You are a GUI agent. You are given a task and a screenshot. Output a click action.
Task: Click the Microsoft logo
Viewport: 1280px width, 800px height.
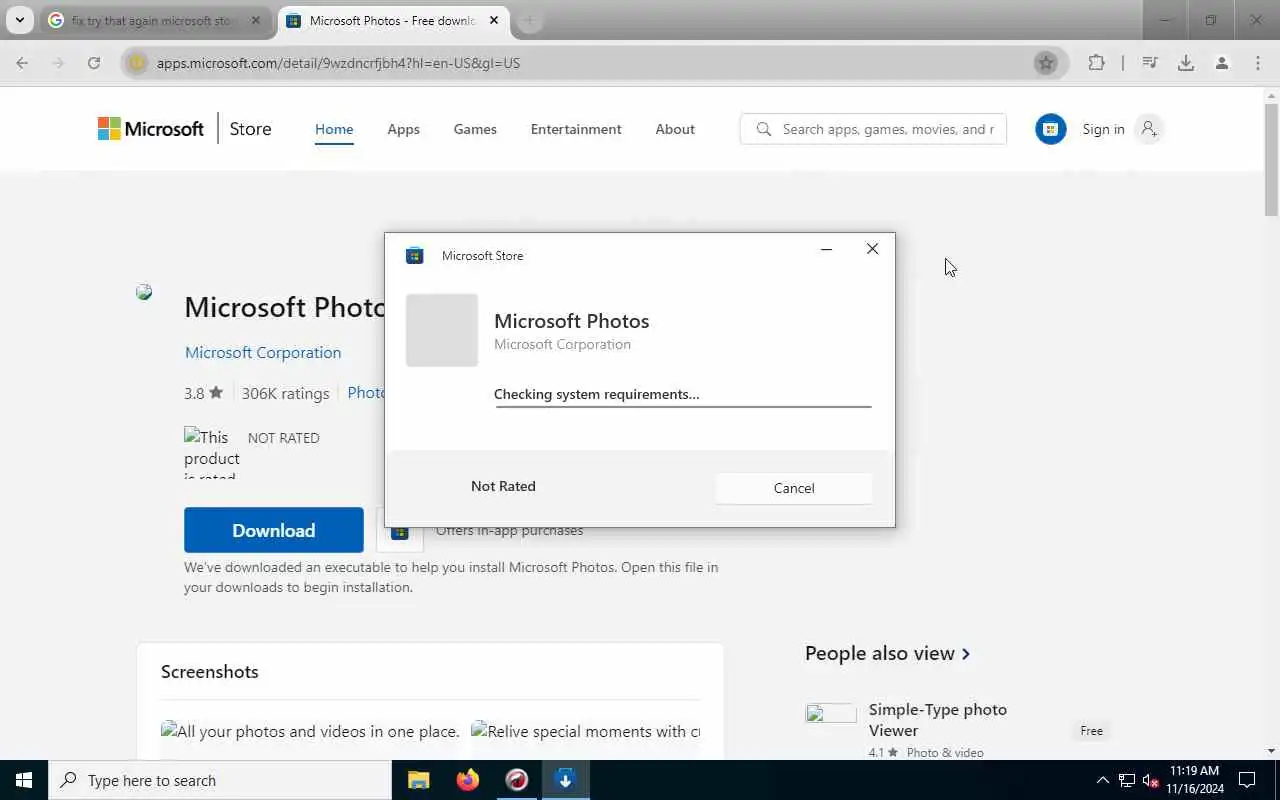coord(151,129)
